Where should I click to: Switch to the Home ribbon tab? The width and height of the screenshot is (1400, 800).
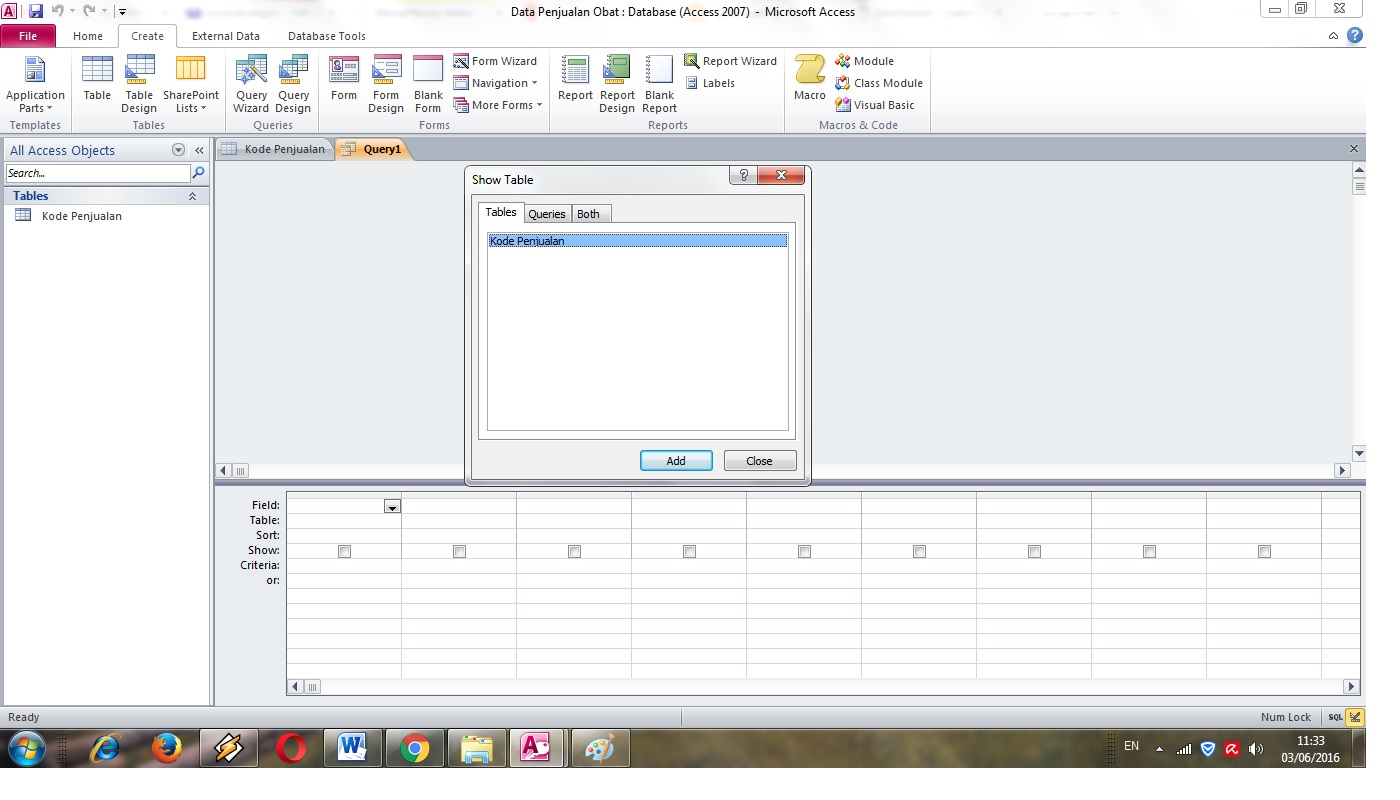coord(88,36)
